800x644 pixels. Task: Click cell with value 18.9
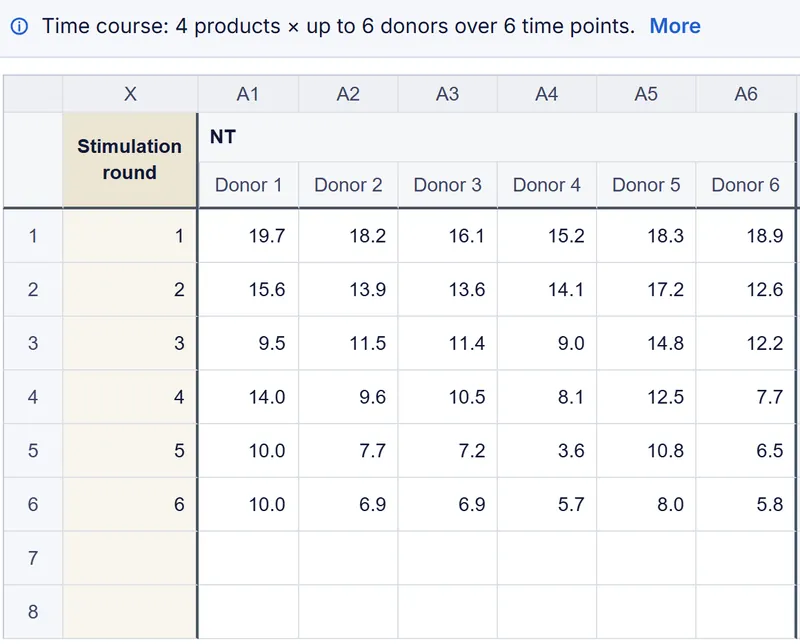click(745, 236)
